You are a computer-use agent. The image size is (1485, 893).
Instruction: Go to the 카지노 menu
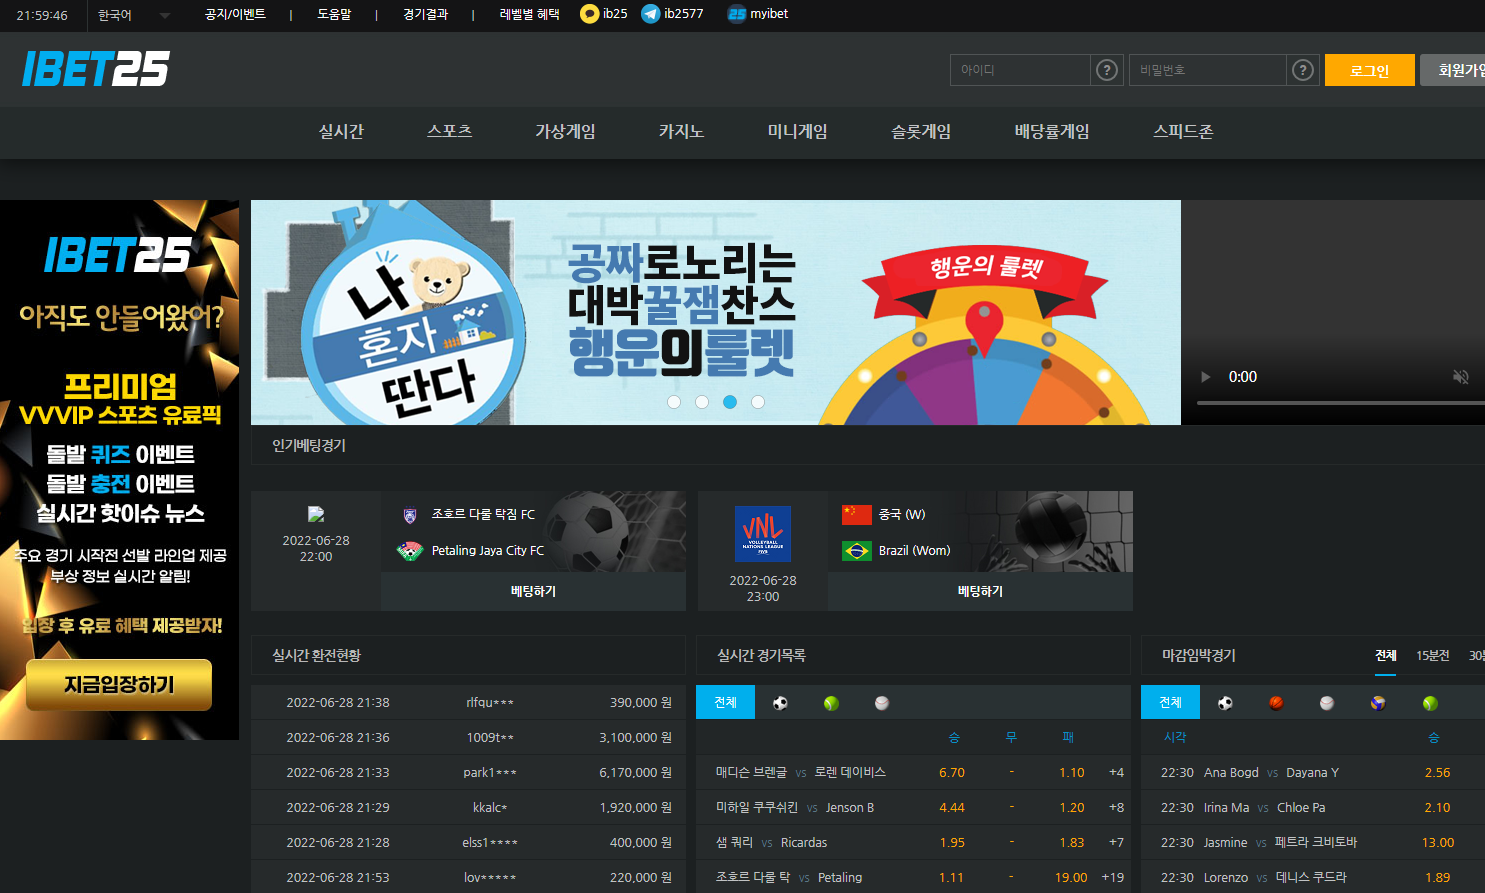[681, 131]
